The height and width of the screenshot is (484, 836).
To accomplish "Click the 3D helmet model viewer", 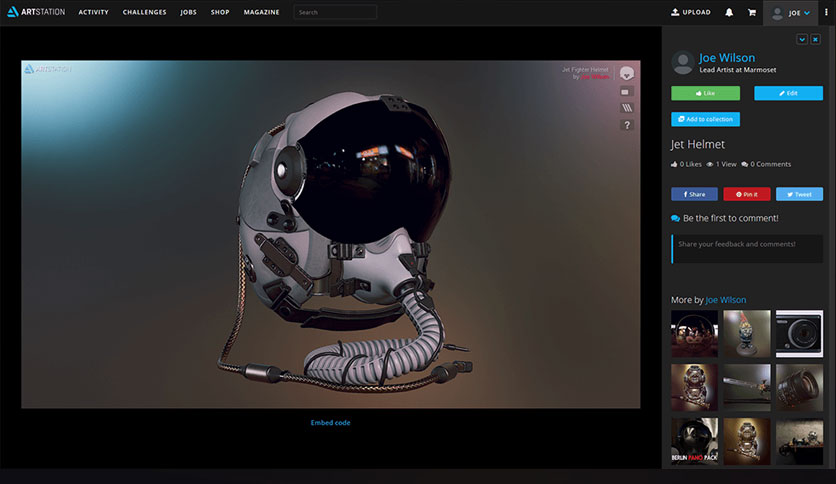I will tap(331, 235).
